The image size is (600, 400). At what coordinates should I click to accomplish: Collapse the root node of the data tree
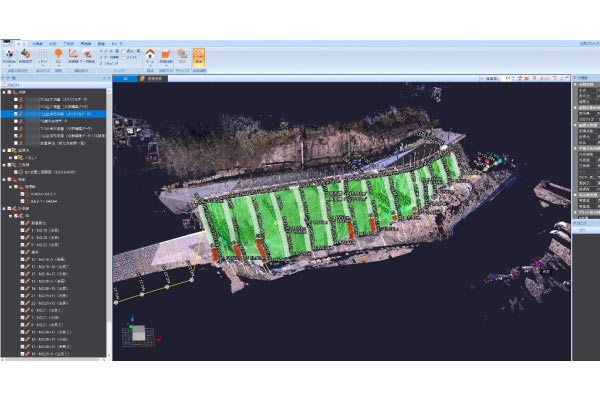(4, 86)
